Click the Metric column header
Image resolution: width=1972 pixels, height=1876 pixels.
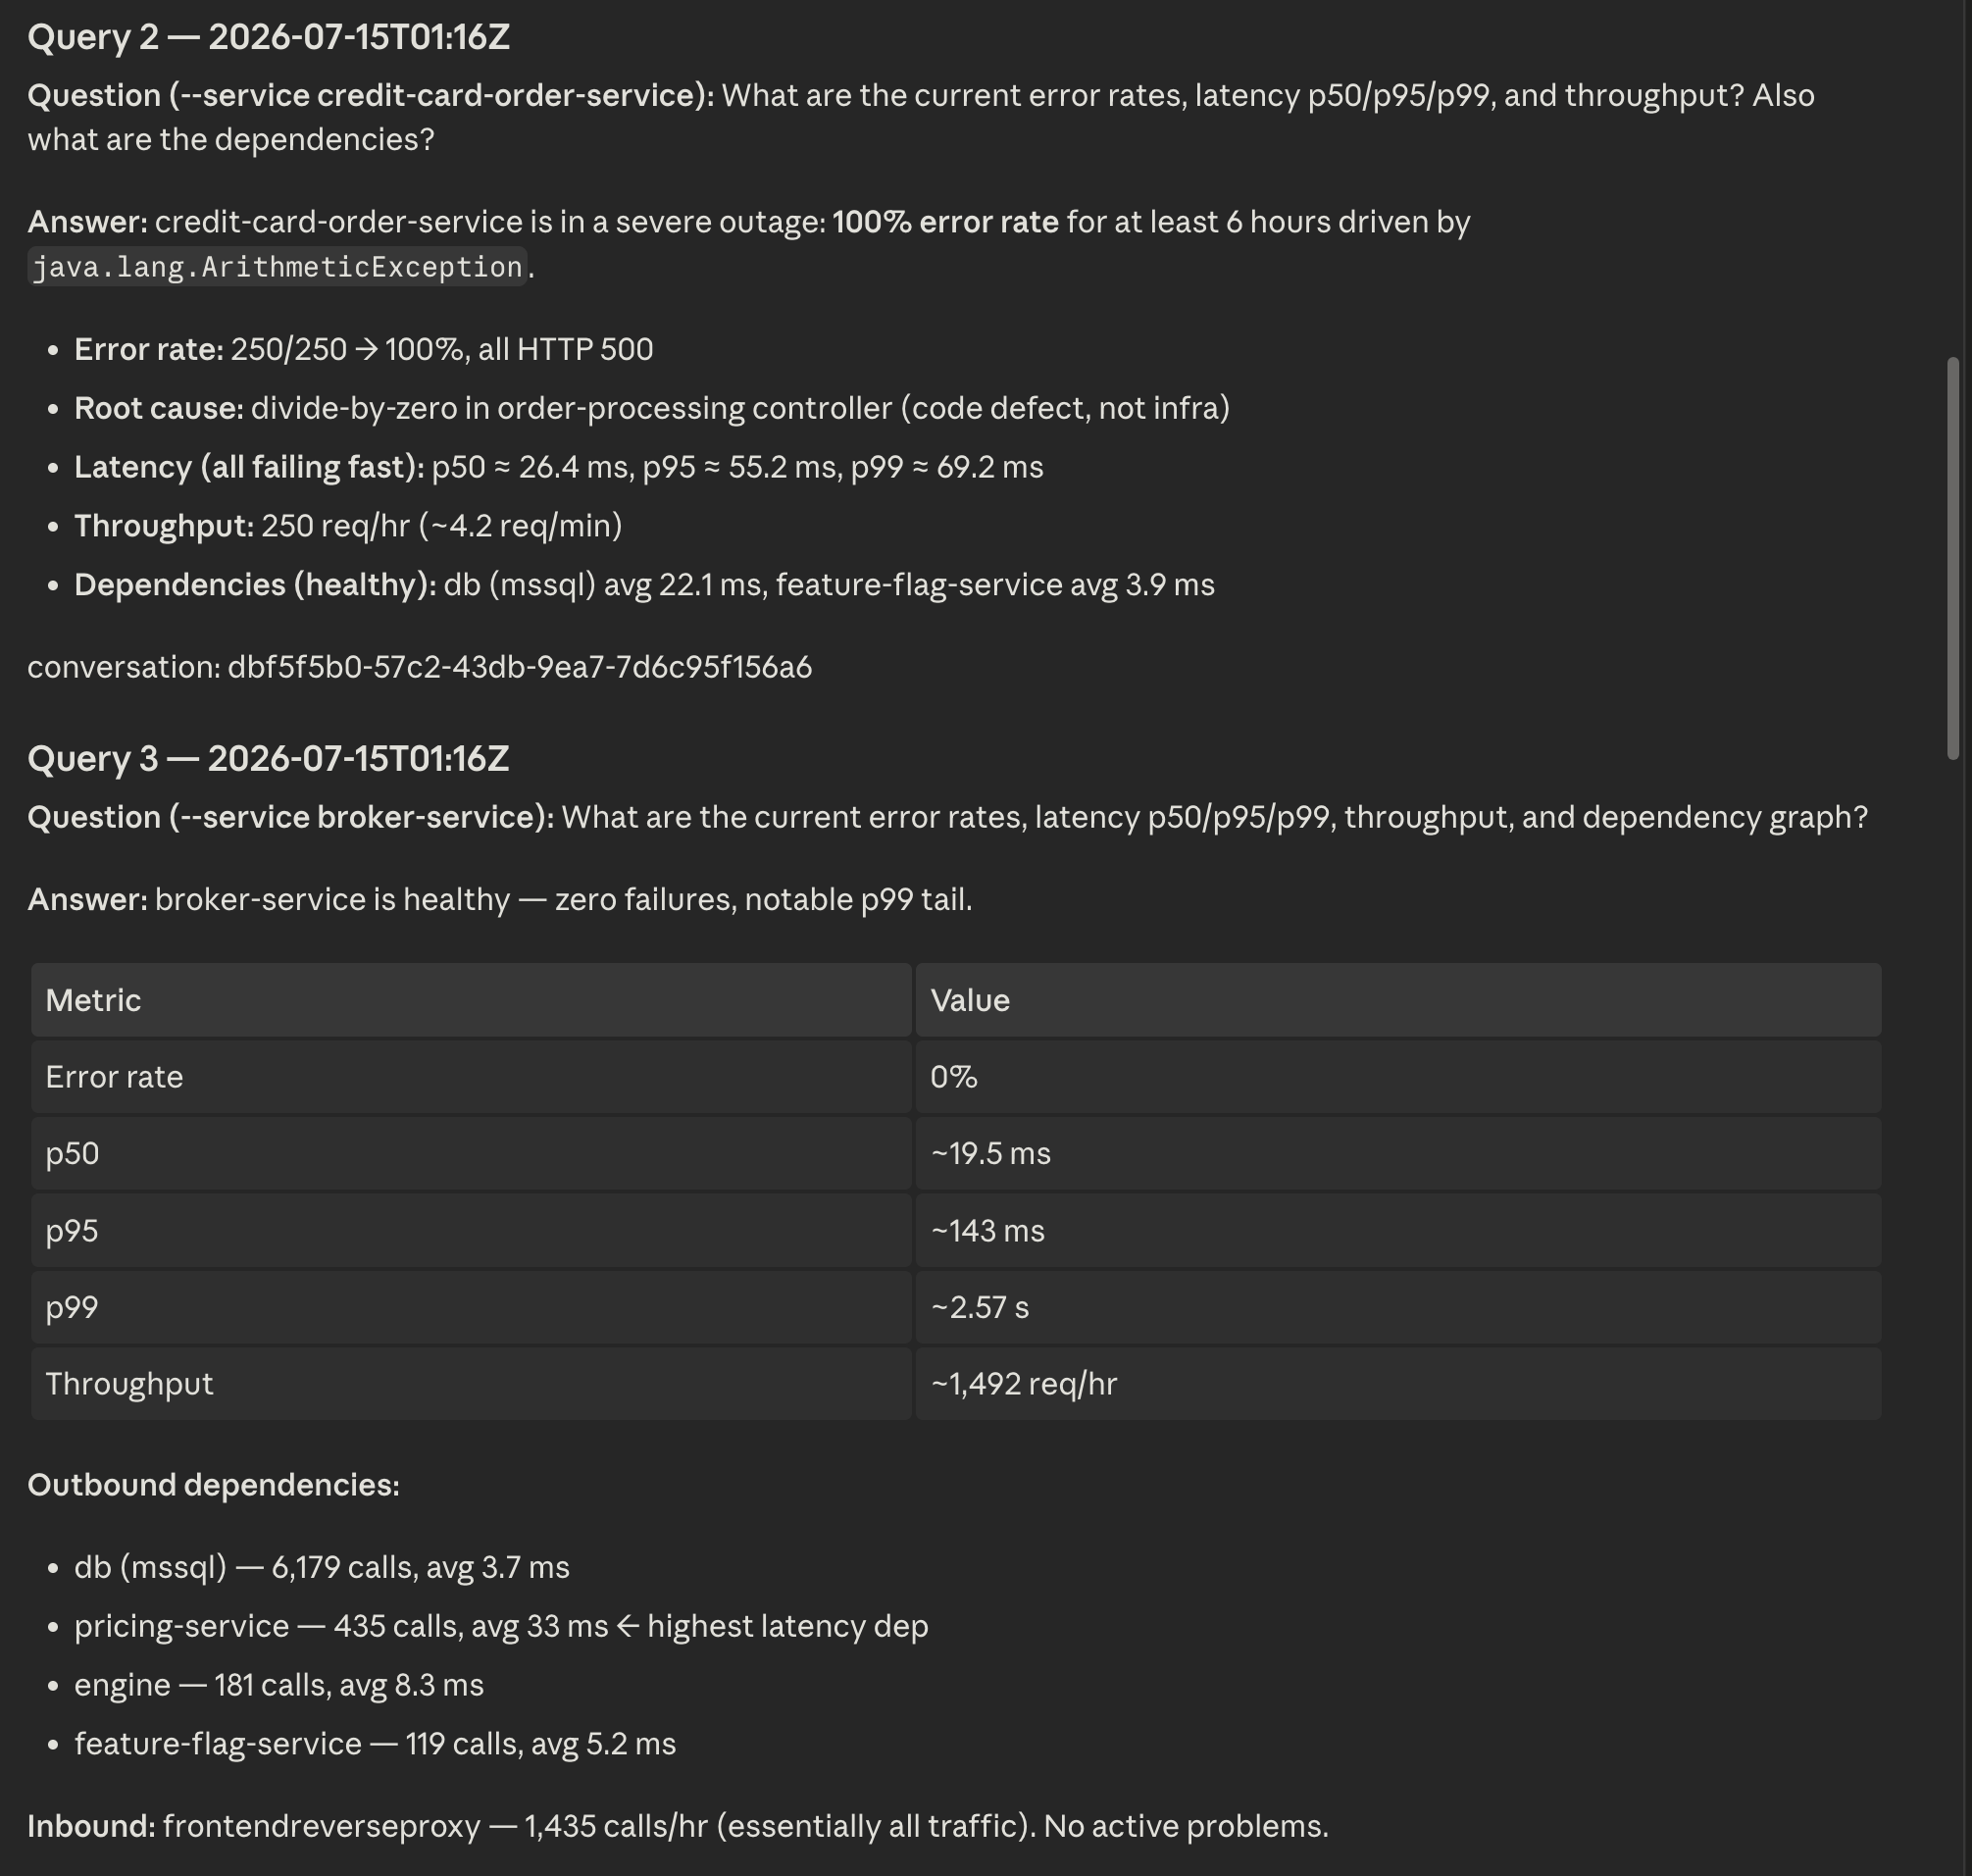[471, 1000]
